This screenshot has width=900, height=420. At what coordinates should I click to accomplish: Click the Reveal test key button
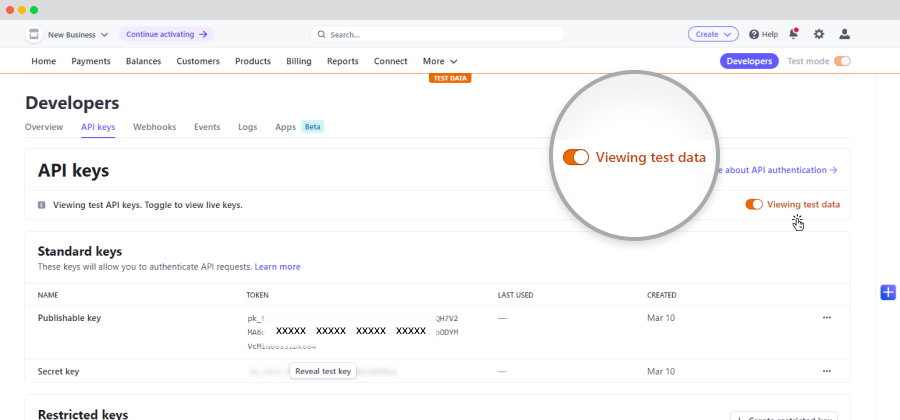point(323,371)
